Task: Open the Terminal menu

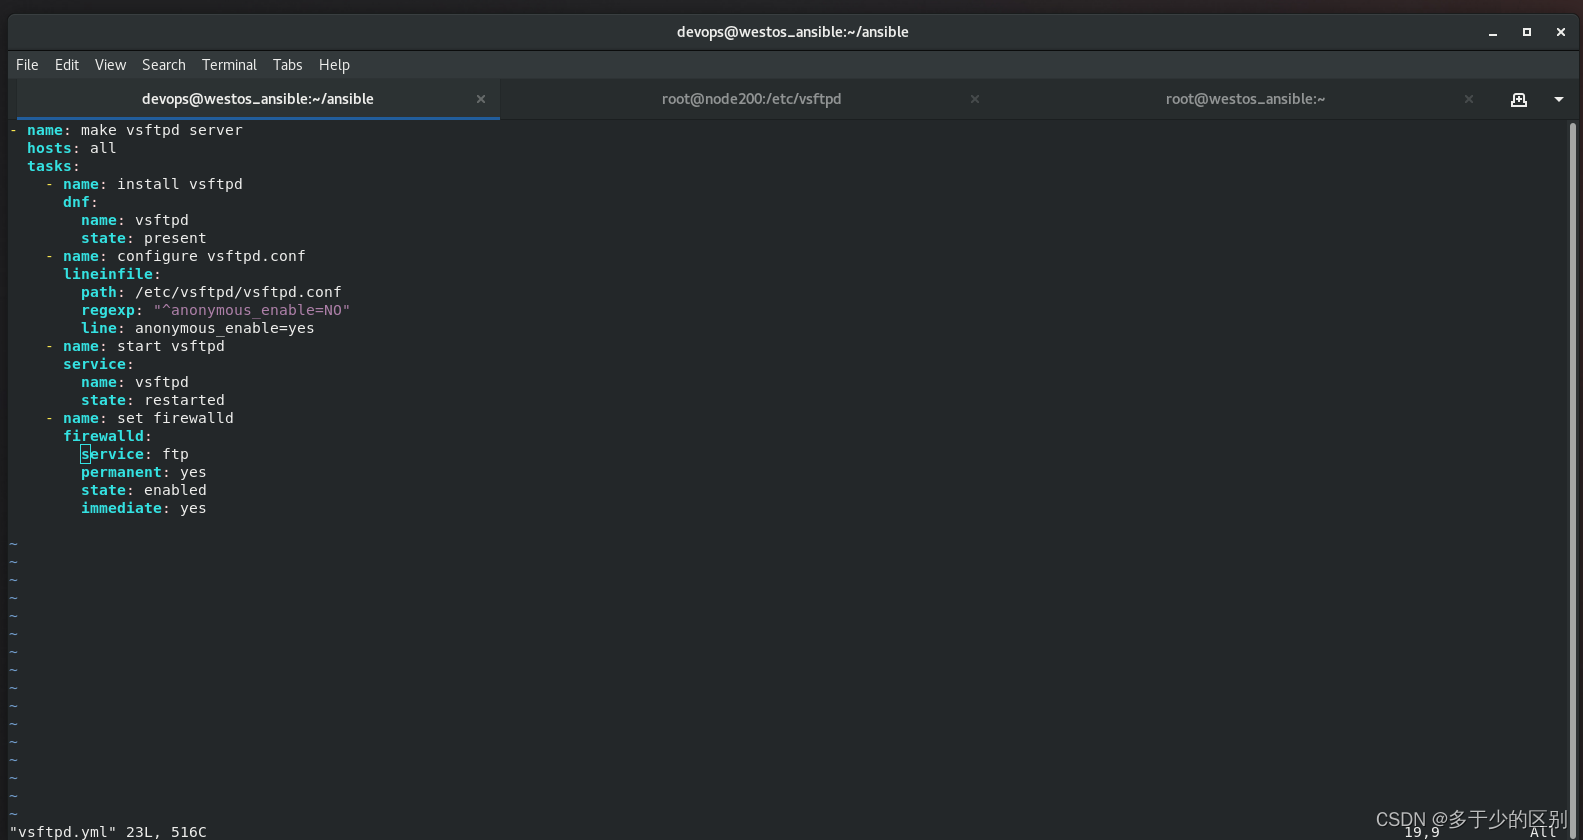Action: [229, 65]
